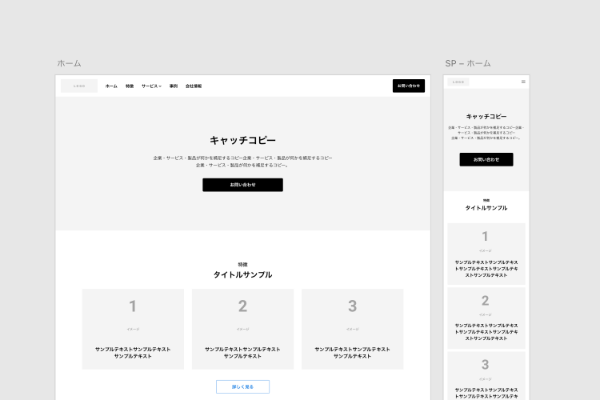This screenshot has width=600, height=400.
Task: Select the タイトルサンプル heading in desktop frame
Action: [243, 274]
